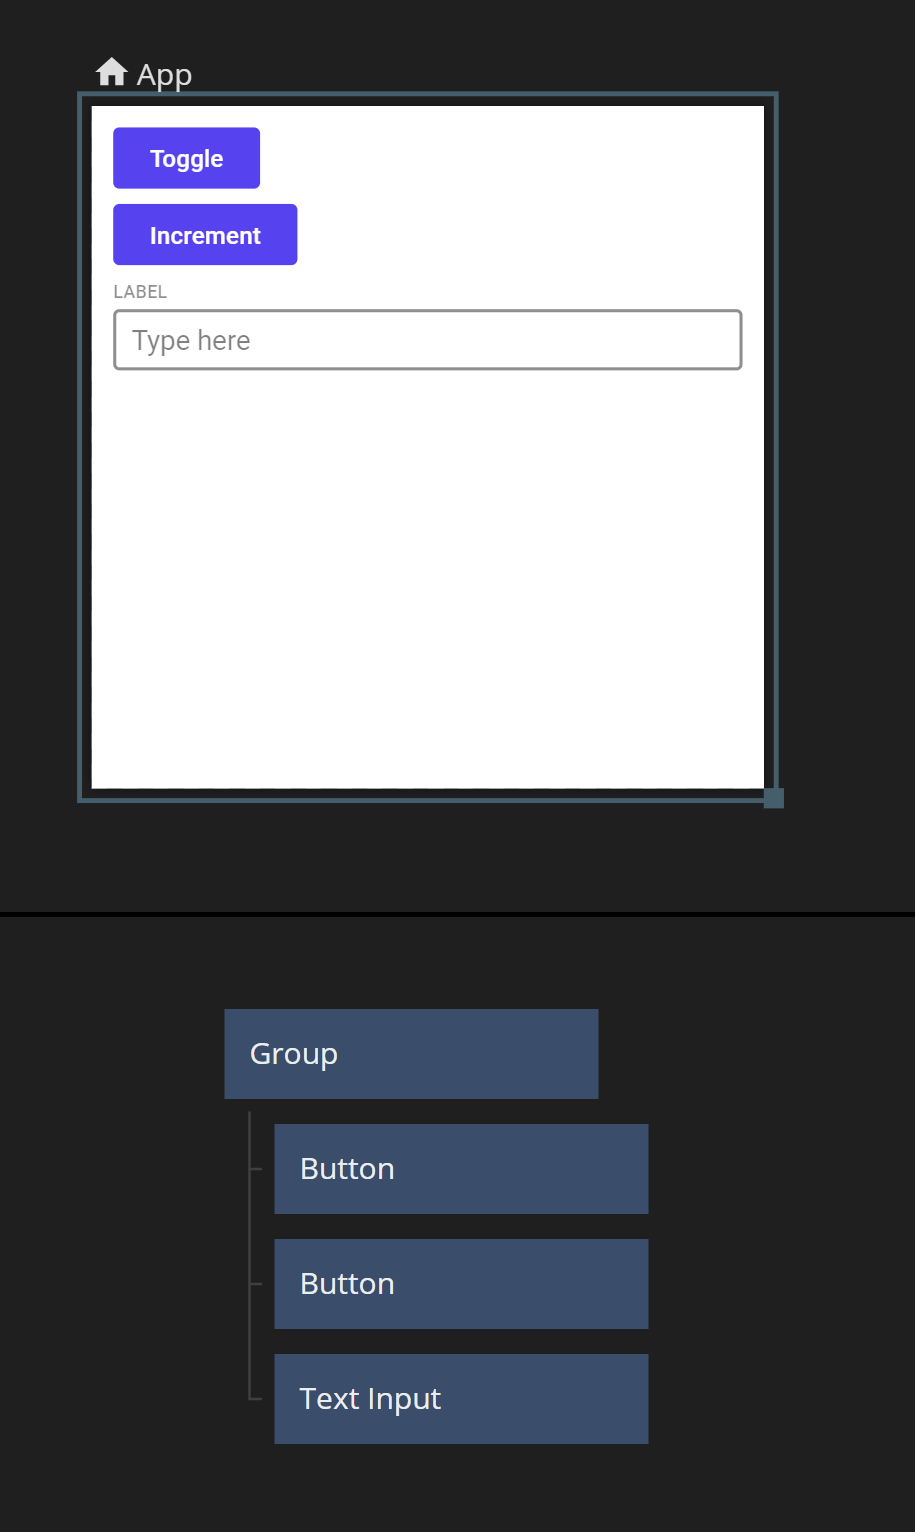Select the Text Input tree node
The width and height of the screenshot is (915, 1532).
coord(461,1399)
